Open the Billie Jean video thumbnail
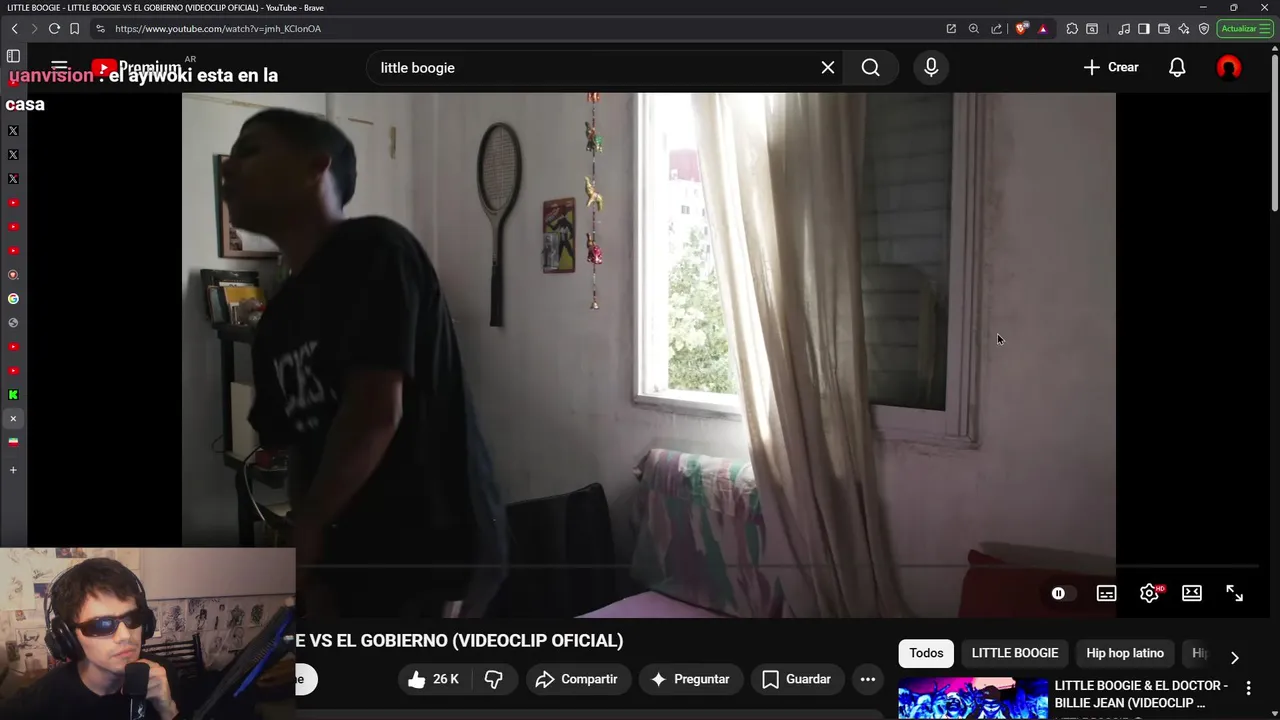 (x=972, y=699)
